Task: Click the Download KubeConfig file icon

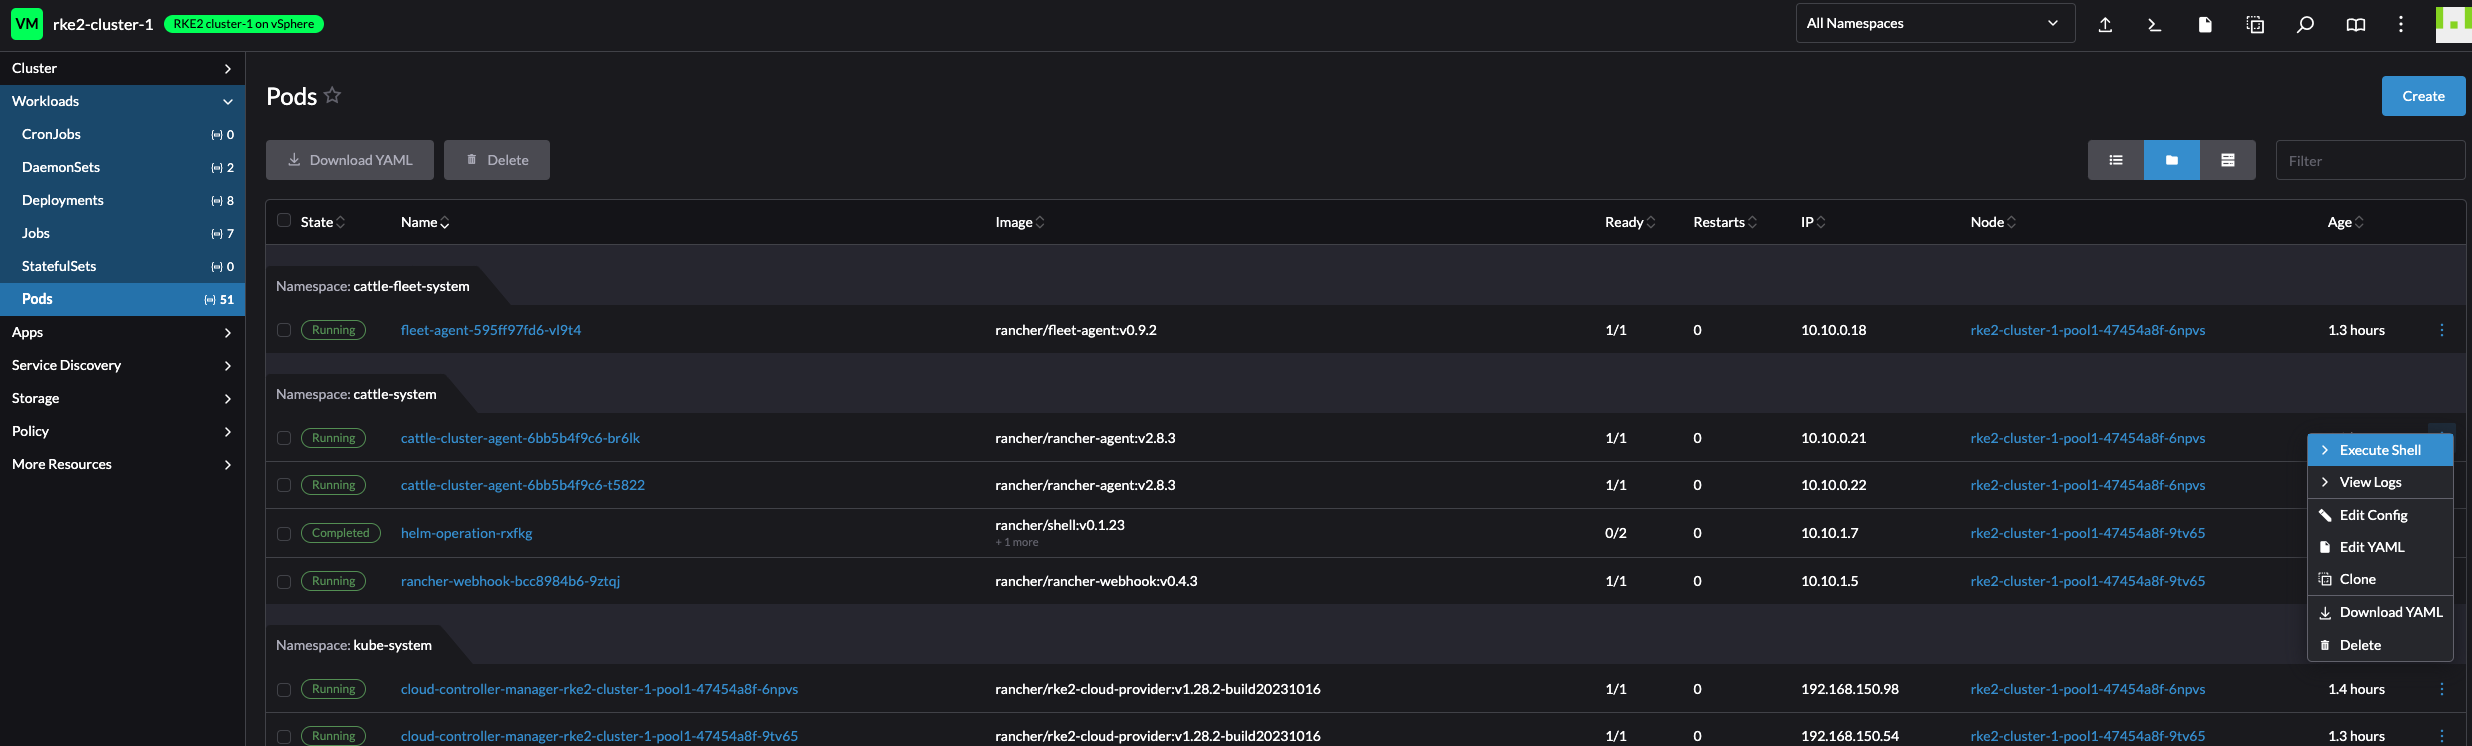Action: (2205, 24)
